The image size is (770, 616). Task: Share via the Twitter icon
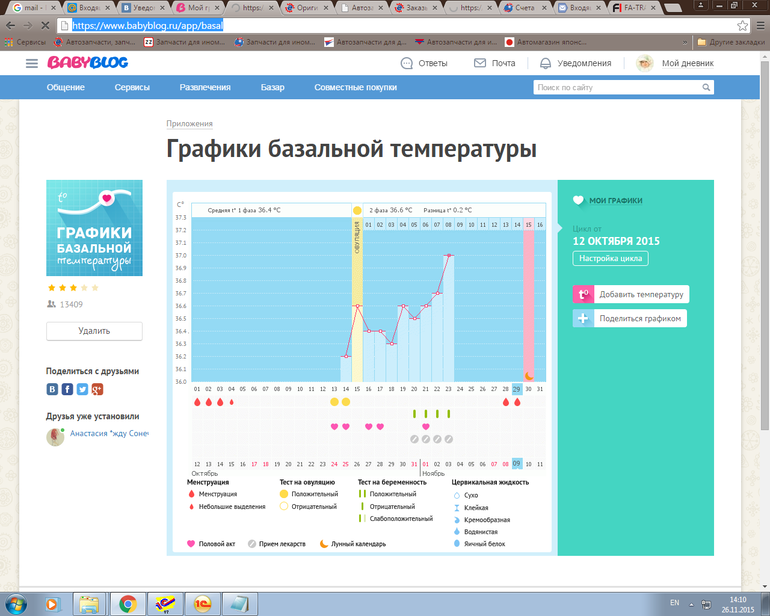pyautogui.click(x=82, y=389)
